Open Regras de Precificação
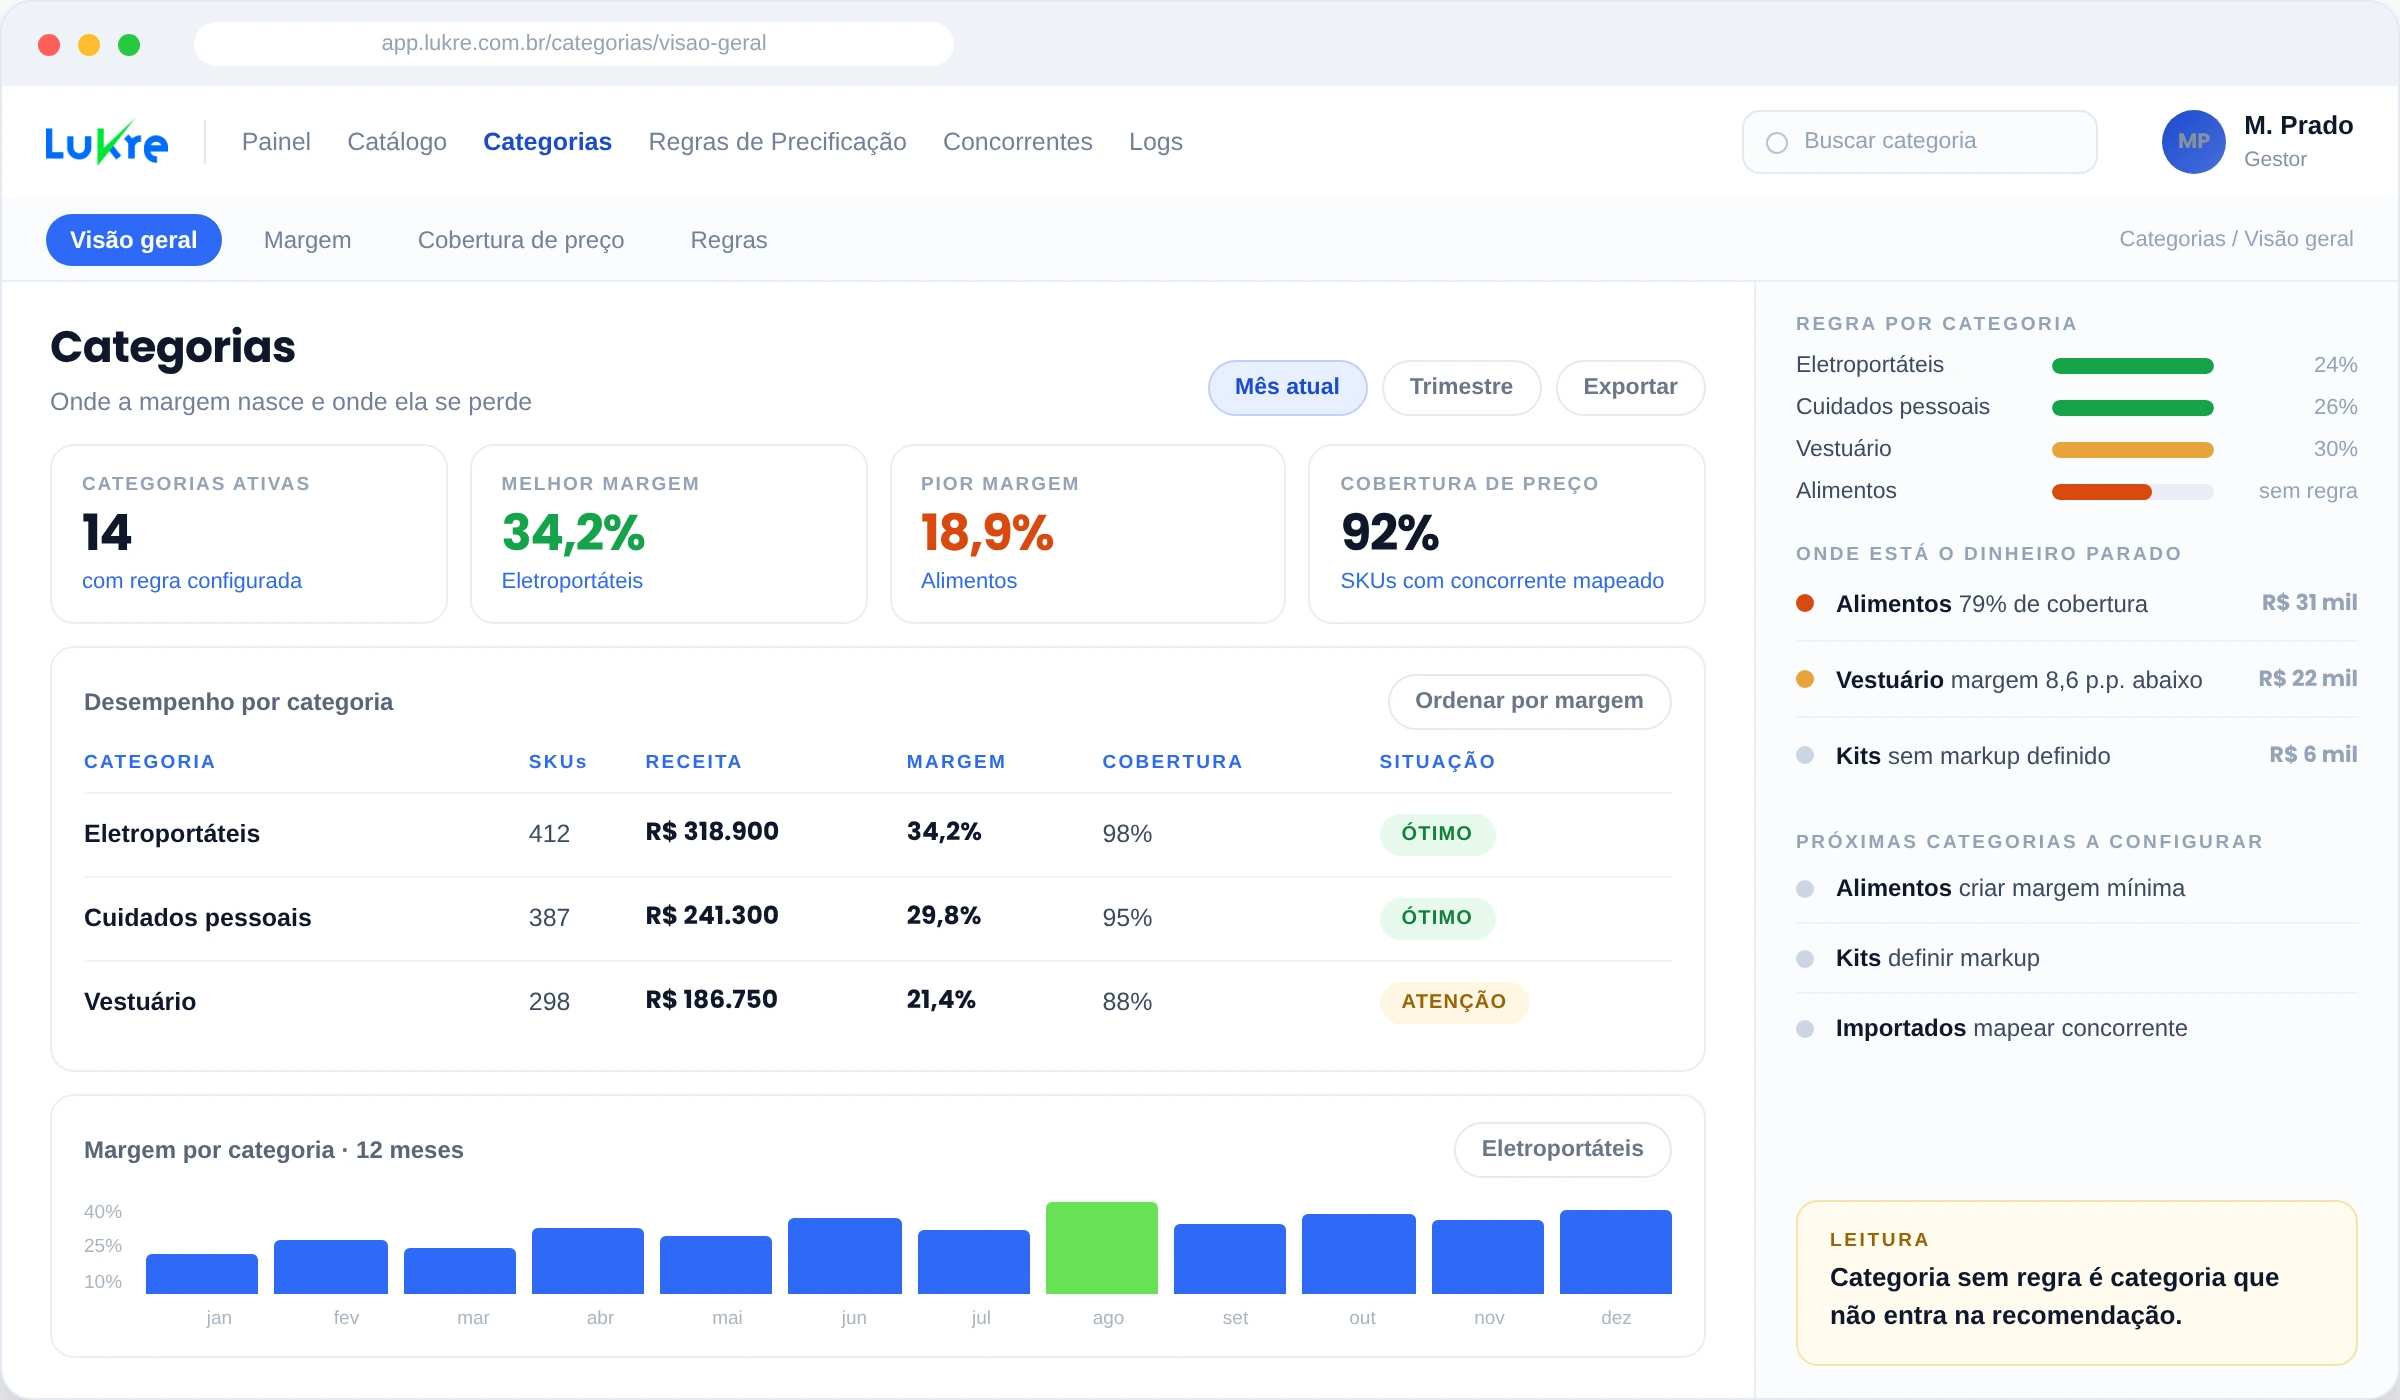Viewport: 2400px width, 1400px height. click(777, 142)
